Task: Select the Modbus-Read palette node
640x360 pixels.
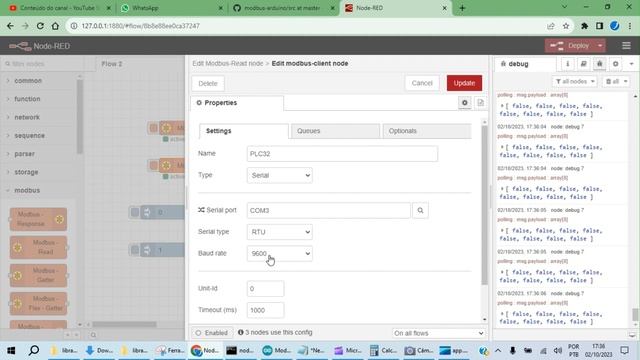Action: [38, 247]
